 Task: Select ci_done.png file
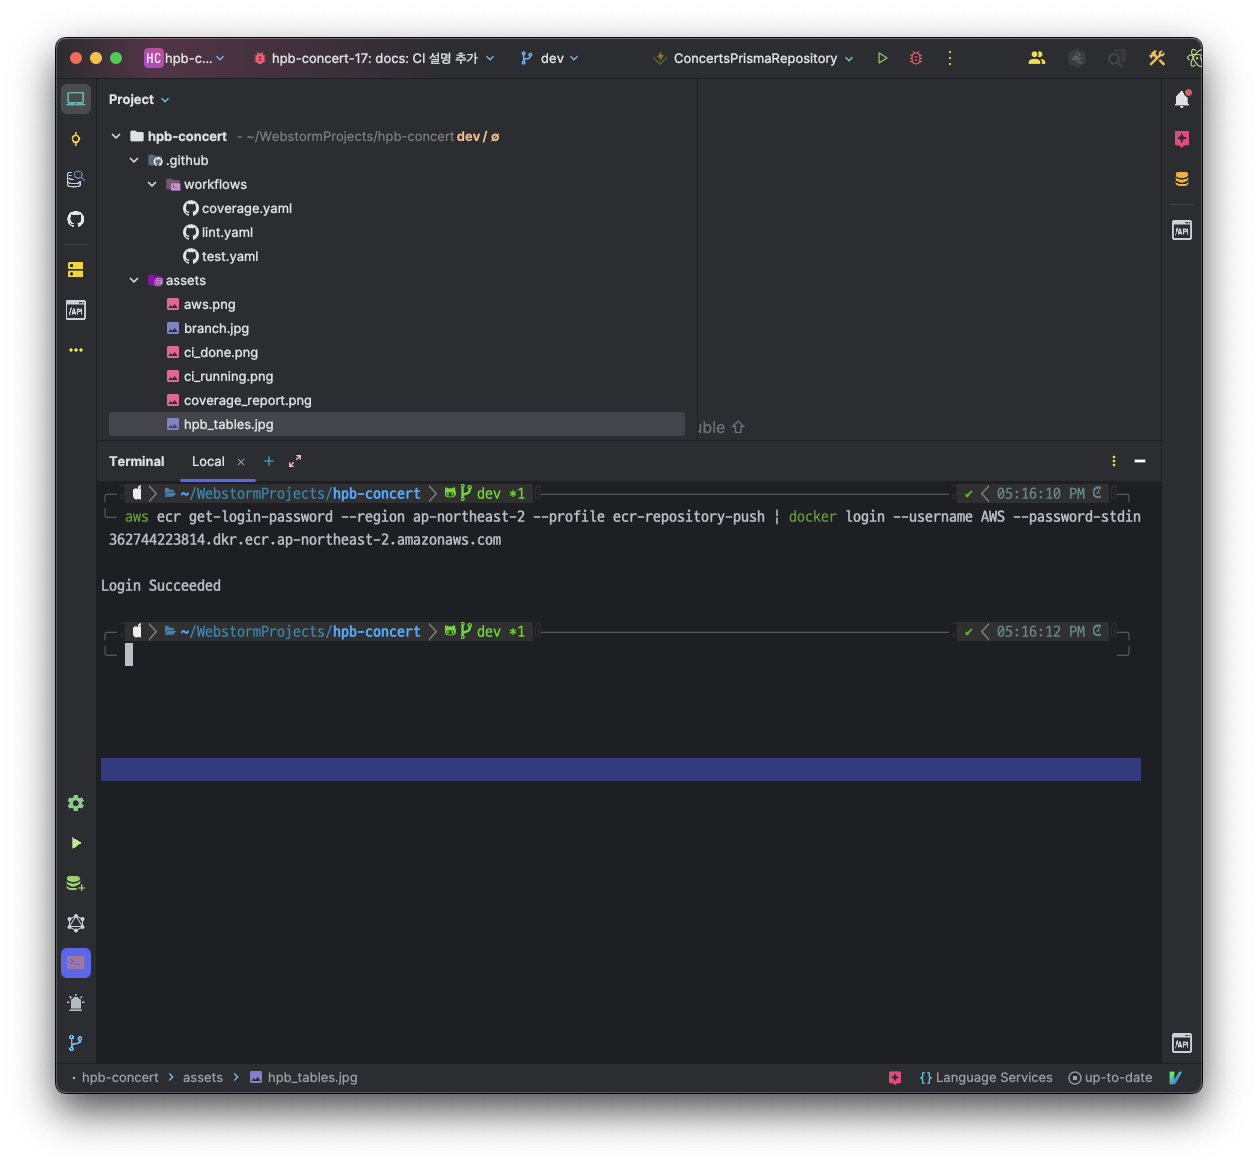tap(212, 352)
